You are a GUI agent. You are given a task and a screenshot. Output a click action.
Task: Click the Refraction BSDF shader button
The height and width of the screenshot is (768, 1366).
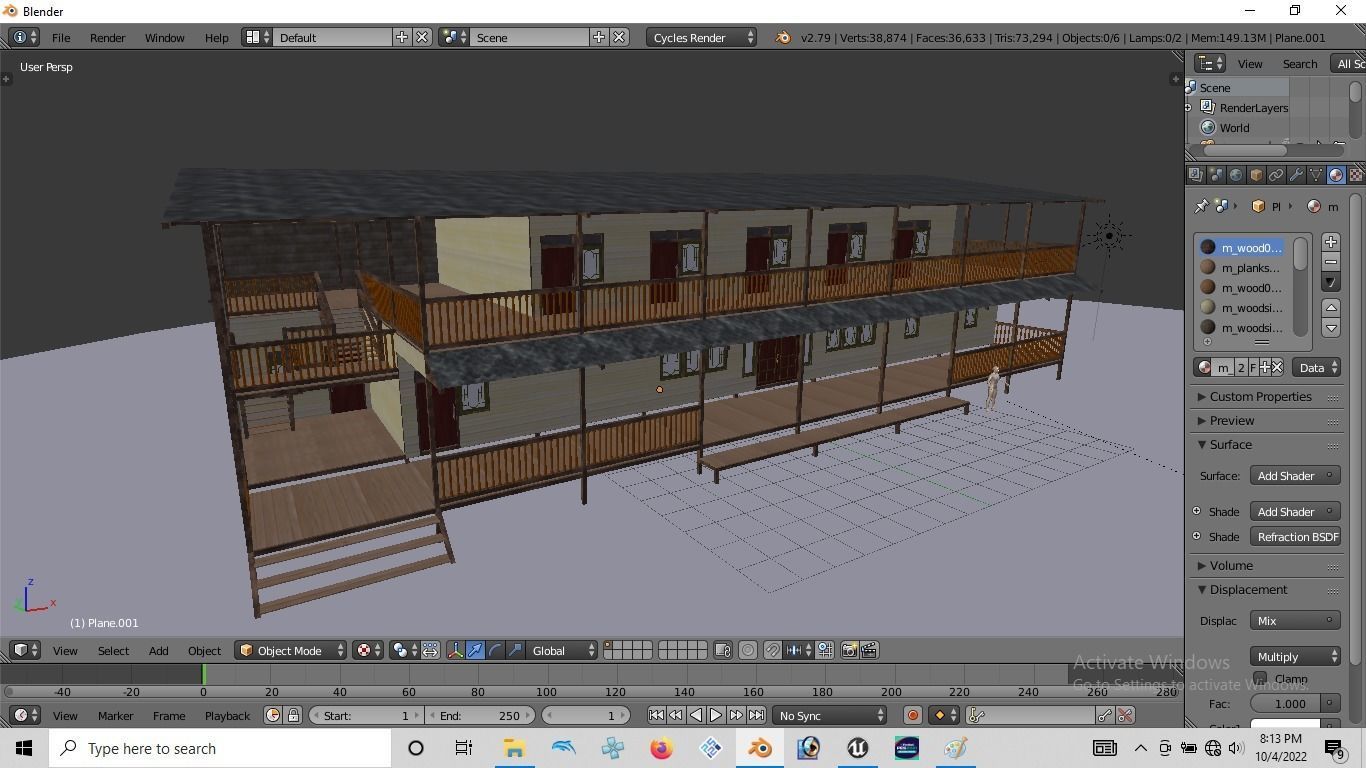(x=1295, y=536)
